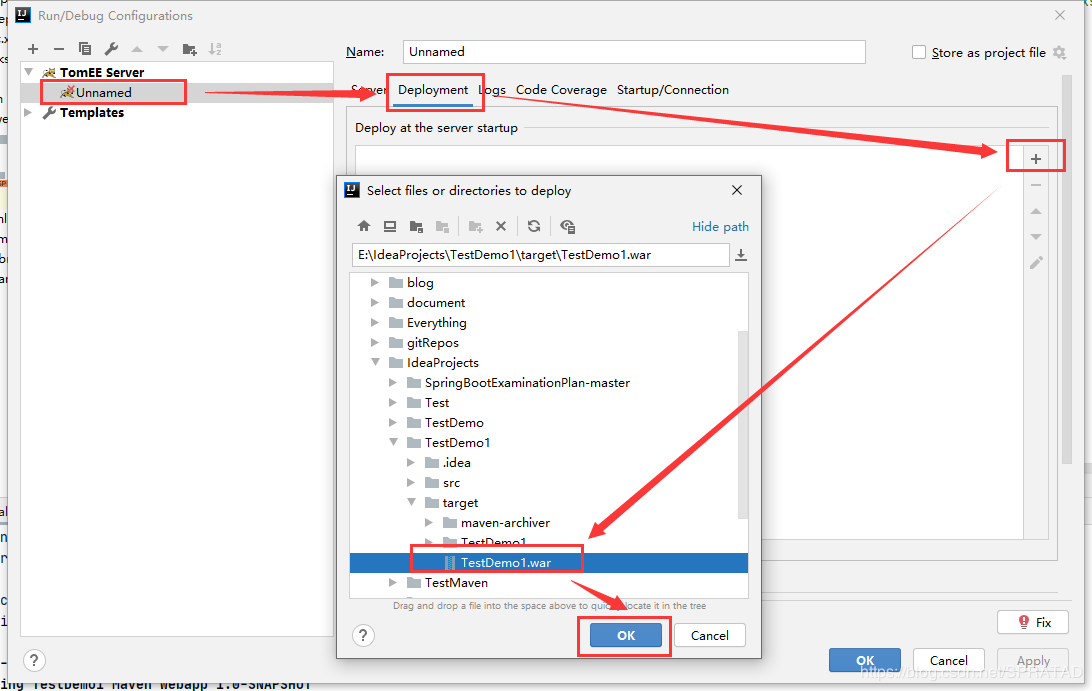Expand the gitRepos folder
Screen dimensions: 1092x691
(x=376, y=343)
